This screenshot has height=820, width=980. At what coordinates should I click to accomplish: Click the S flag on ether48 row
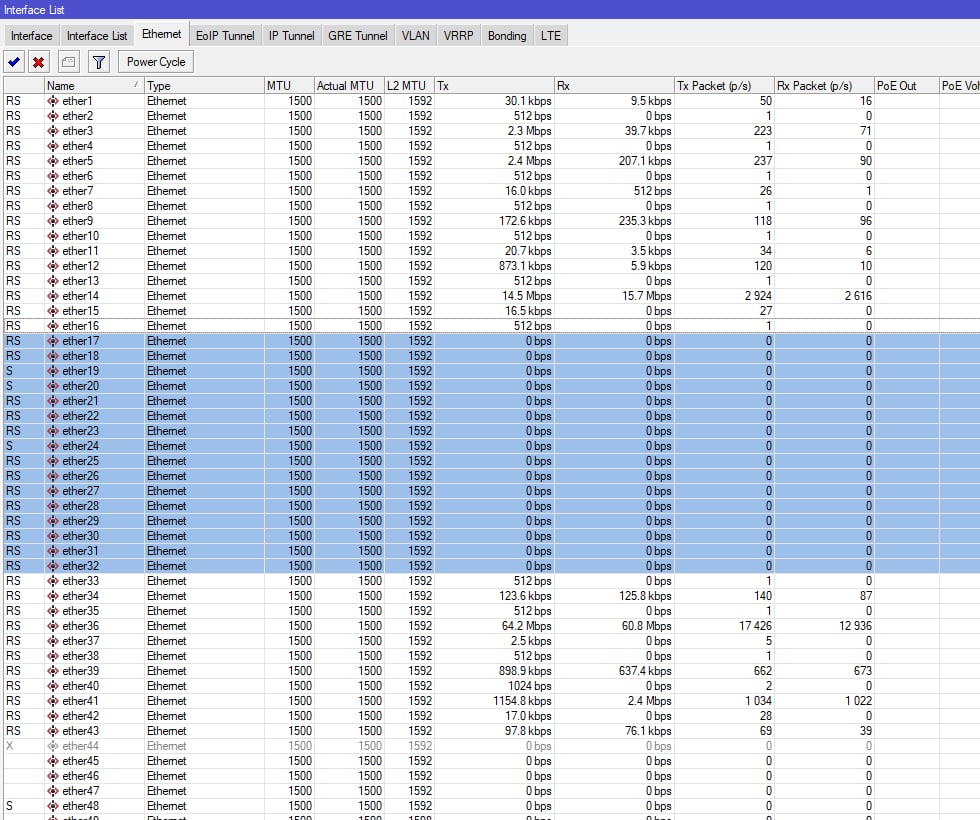pyautogui.click(x=9, y=806)
